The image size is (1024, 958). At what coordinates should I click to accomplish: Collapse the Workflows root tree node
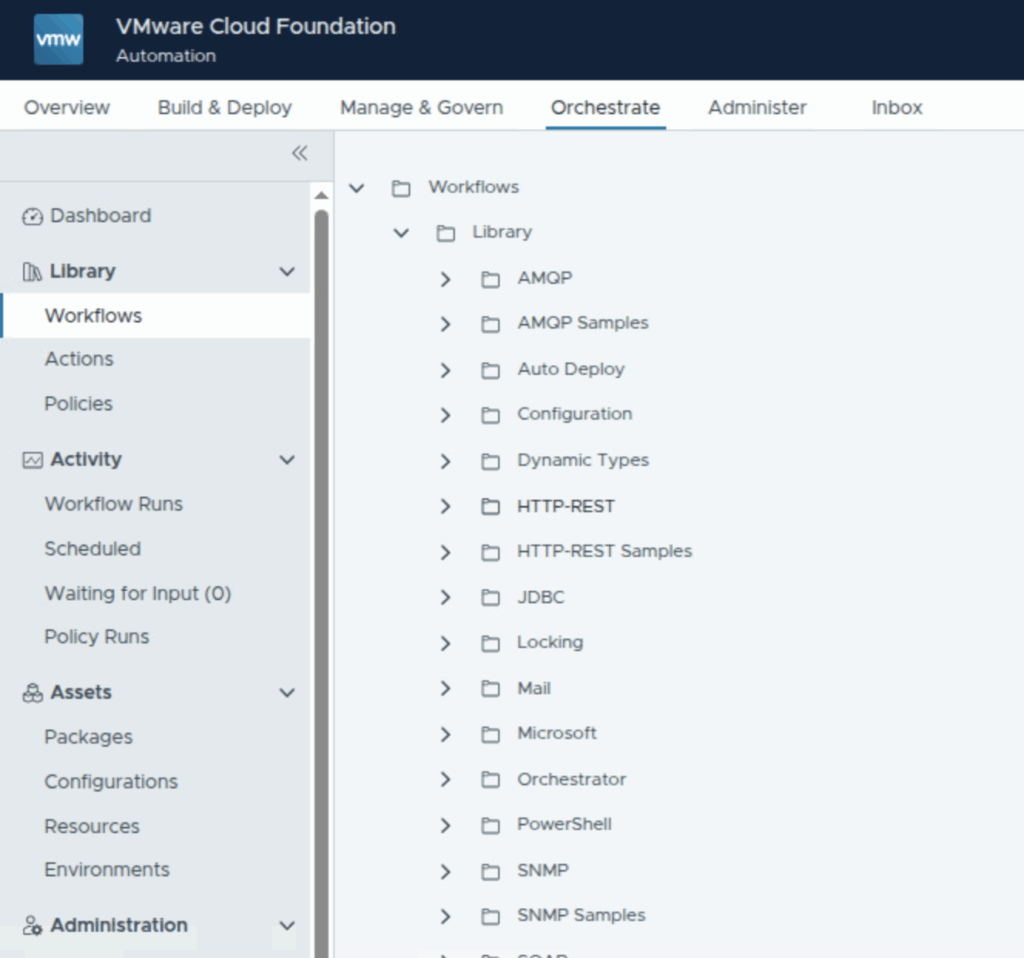click(x=357, y=188)
